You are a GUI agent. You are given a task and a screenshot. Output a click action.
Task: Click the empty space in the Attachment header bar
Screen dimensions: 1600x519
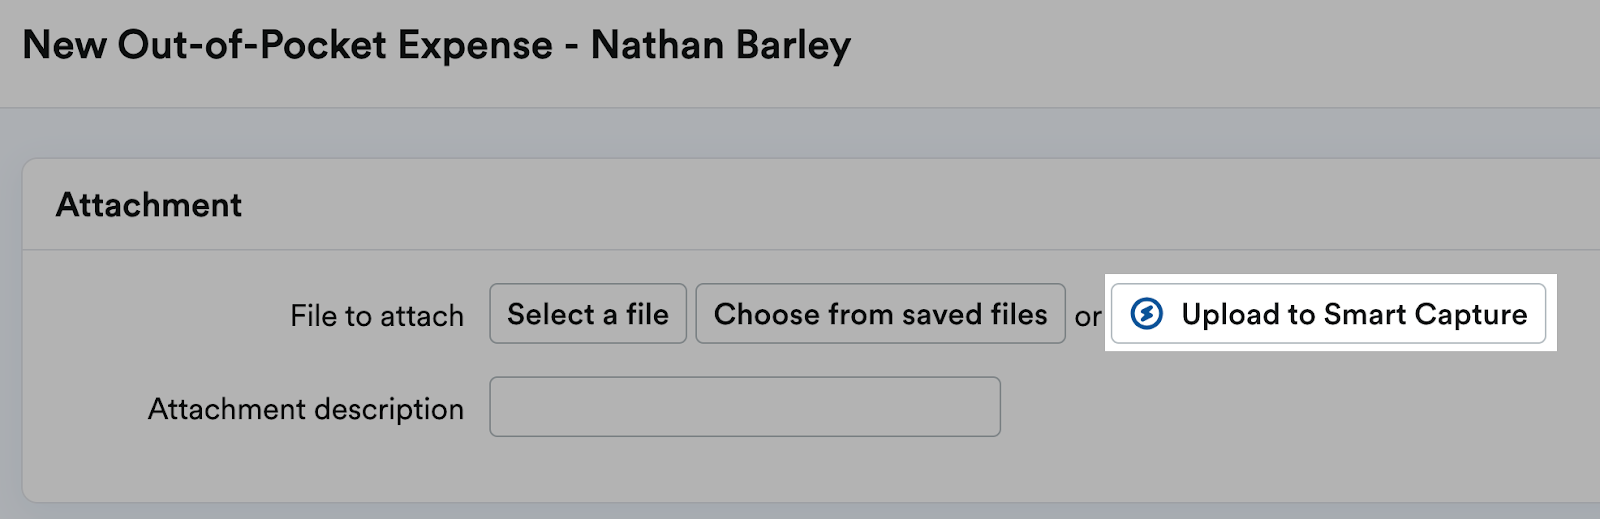tap(900, 205)
